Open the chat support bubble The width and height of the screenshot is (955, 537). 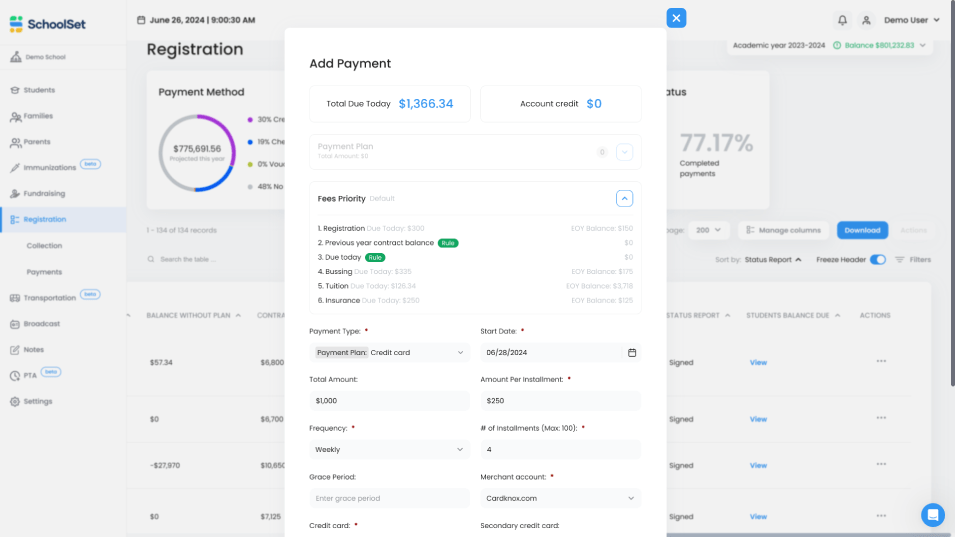pos(932,515)
